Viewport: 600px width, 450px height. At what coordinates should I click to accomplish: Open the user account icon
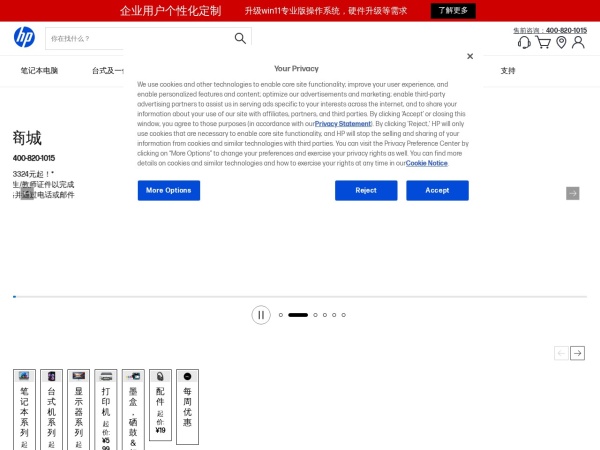pyautogui.click(x=578, y=43)
